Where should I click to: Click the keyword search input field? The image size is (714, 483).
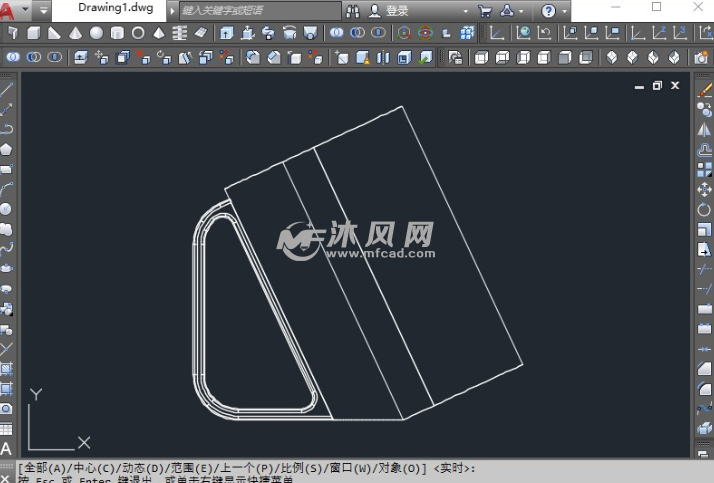click(260, 10)
